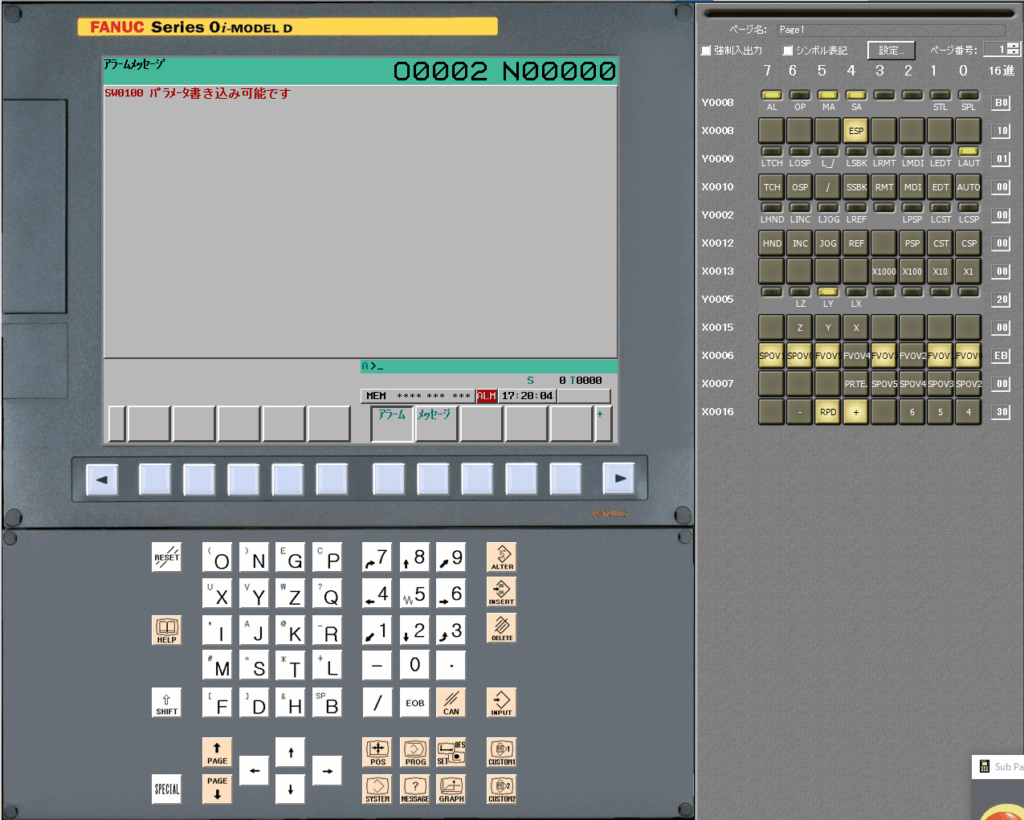
Task: Open the POS position screen key
Action: click(377, 752)
